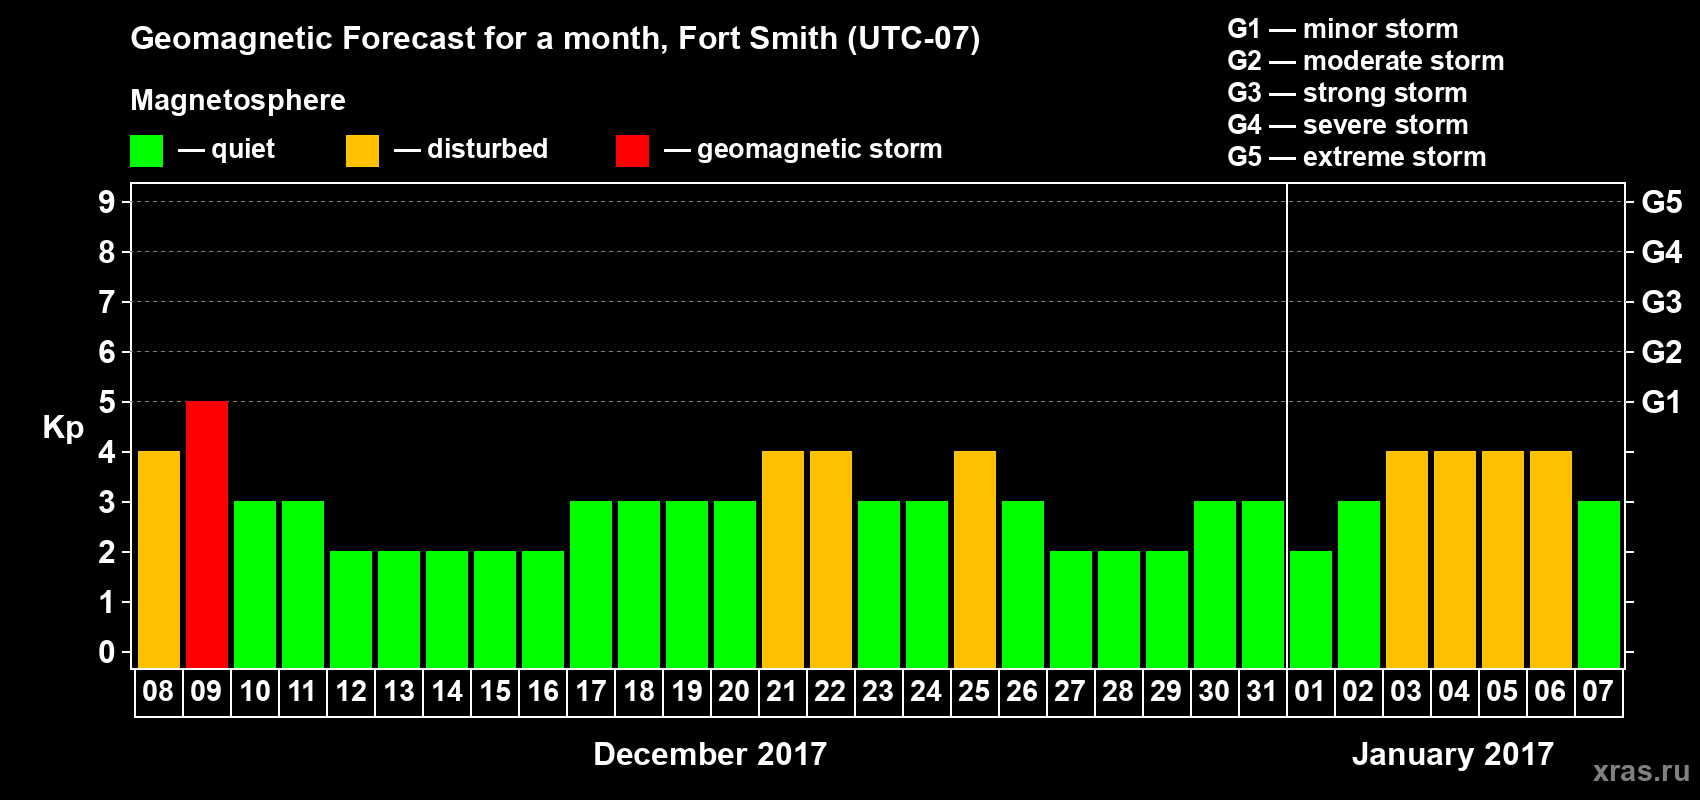Click the red geomagnetic storm legend swatch
Screen dimensions: 1700x800
(x=632, y=151)
